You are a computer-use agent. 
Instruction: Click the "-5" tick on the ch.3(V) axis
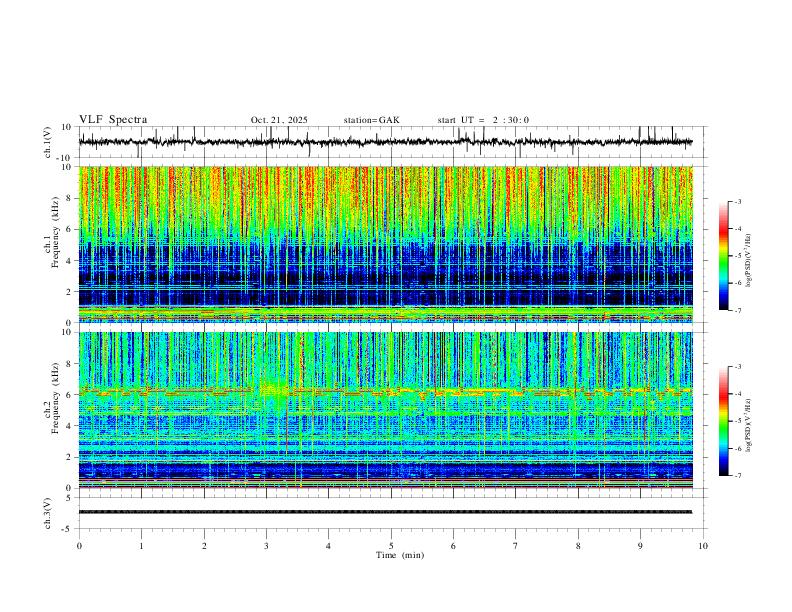tap(68, 529)
